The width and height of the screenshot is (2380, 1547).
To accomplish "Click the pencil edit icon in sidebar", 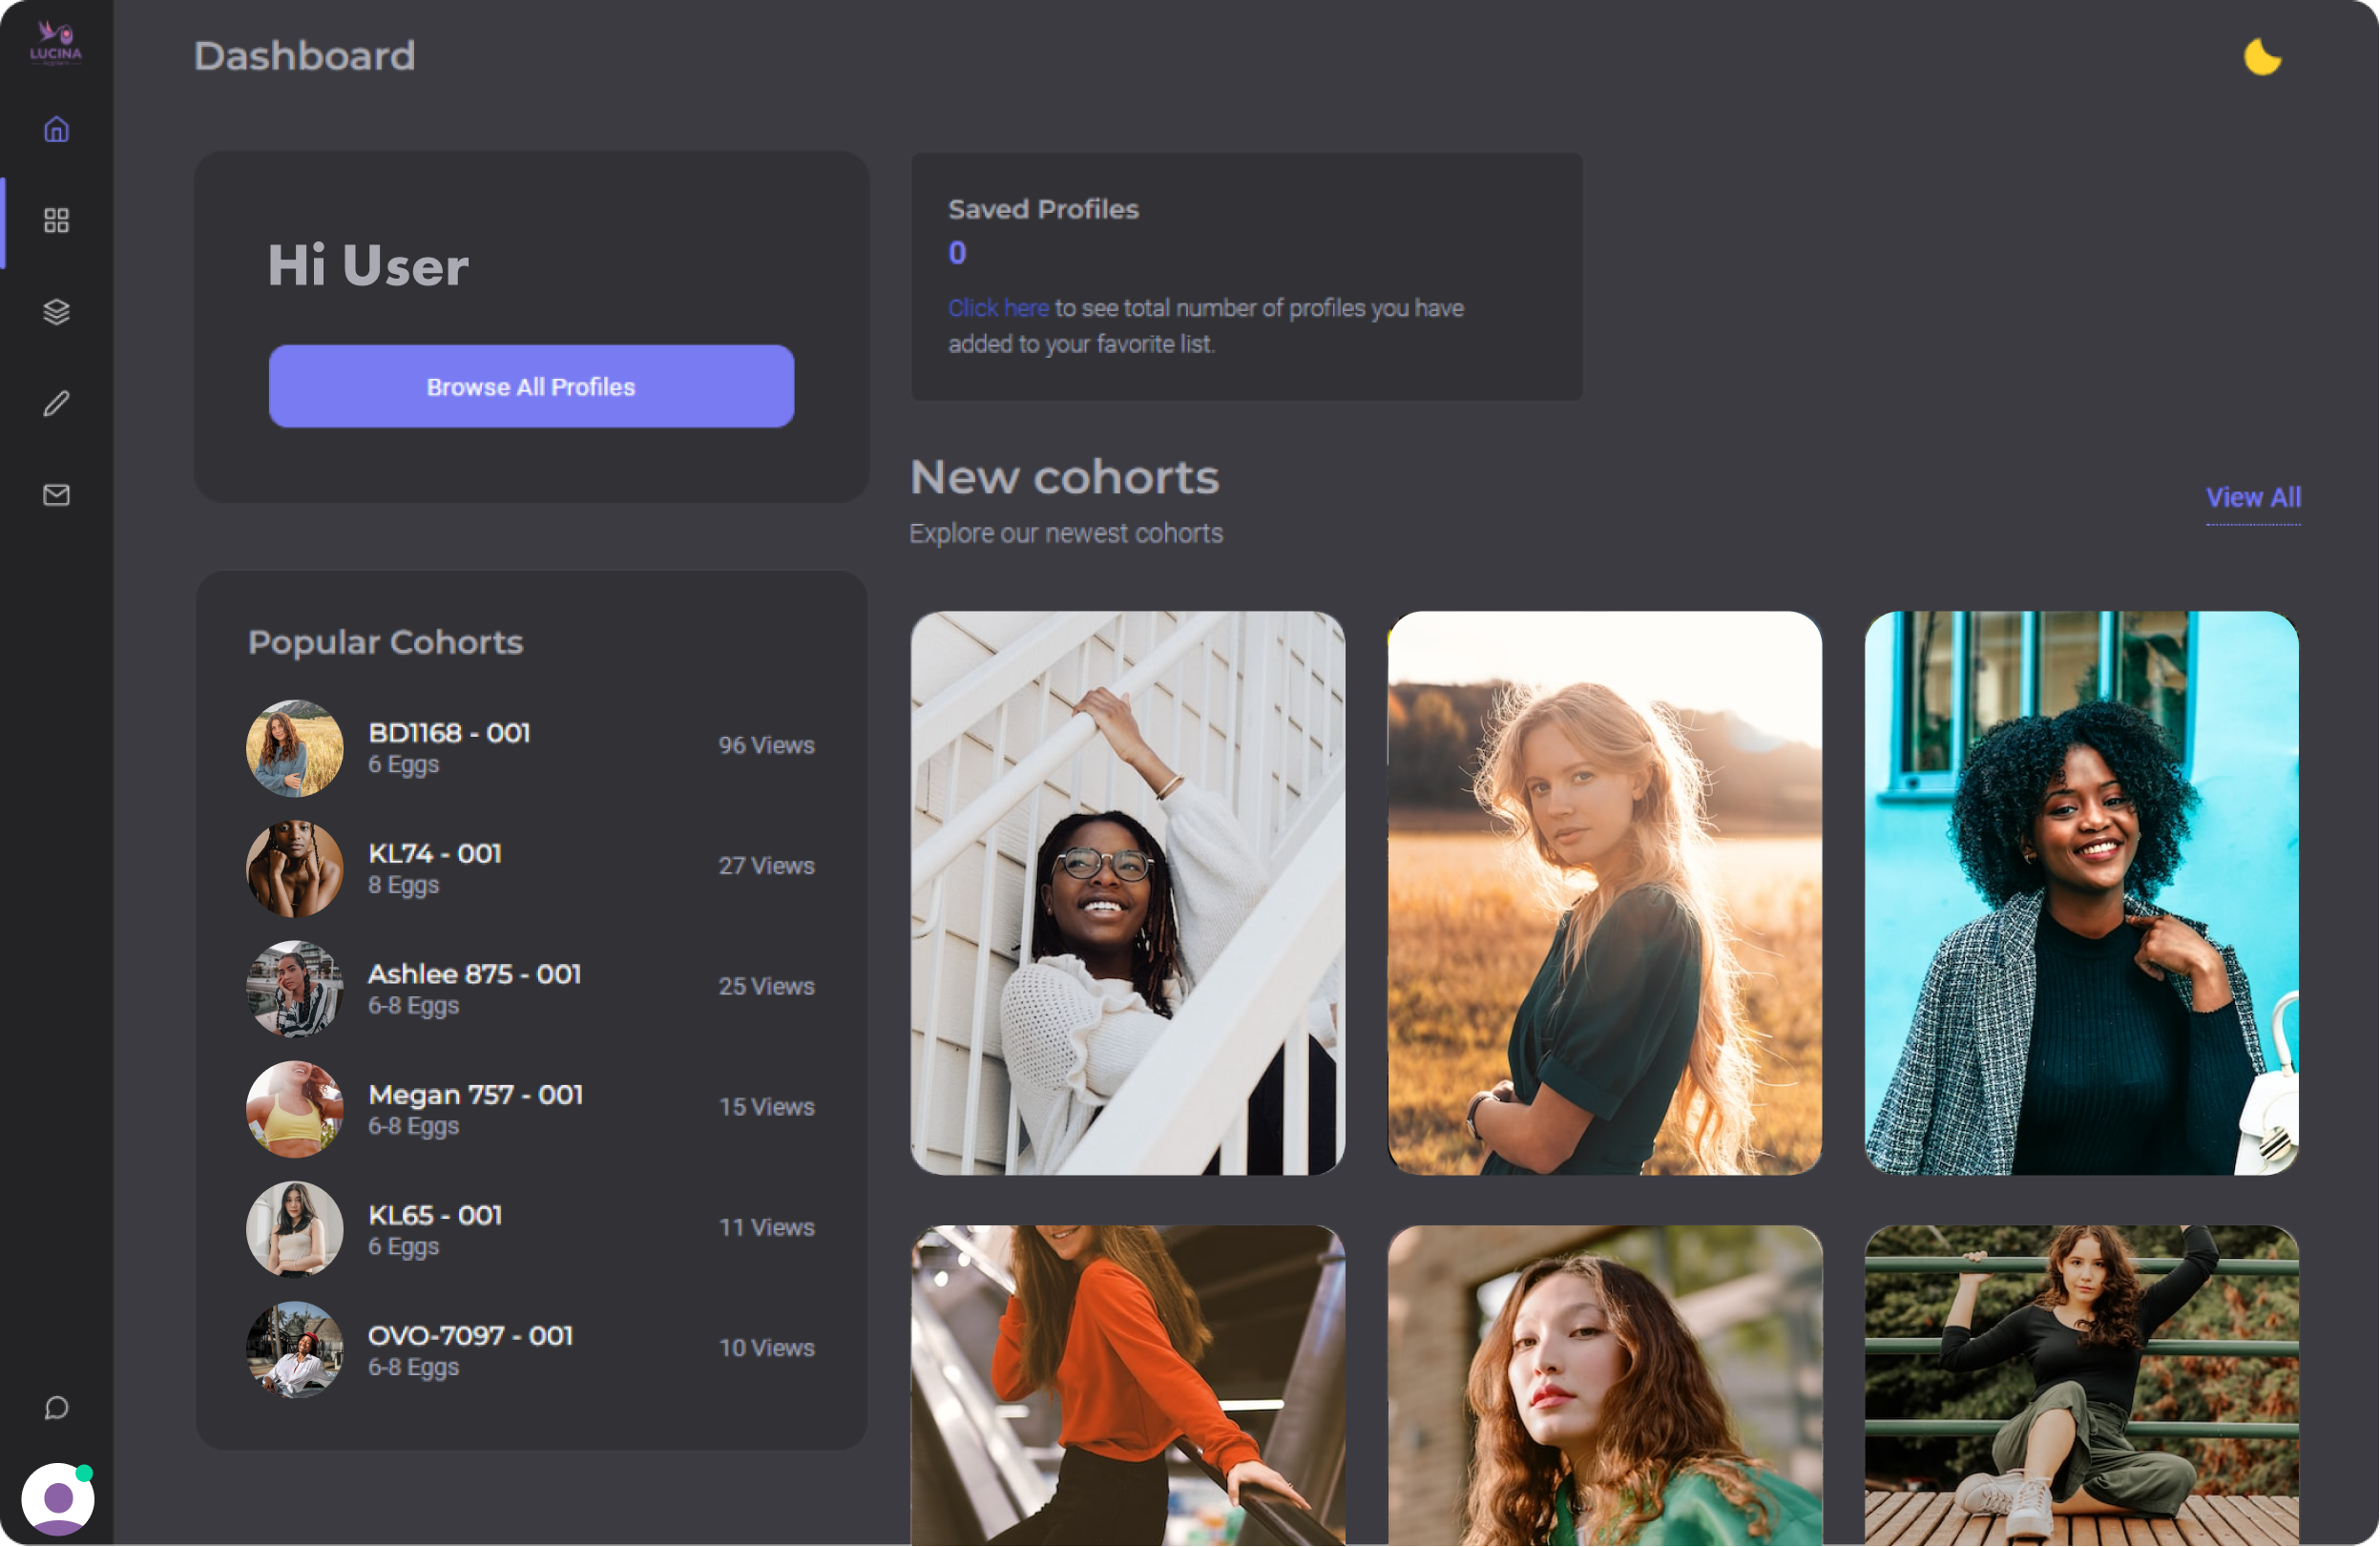I will click(56, 403).
